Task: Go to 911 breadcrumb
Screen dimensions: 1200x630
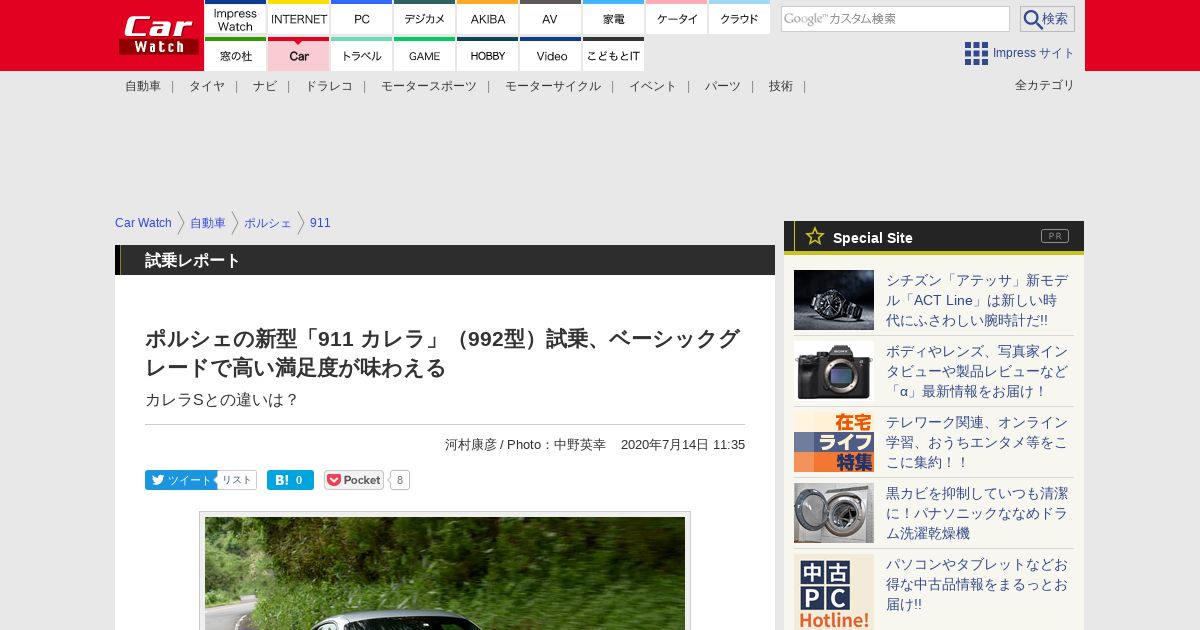Action: [x=320, y=223]
